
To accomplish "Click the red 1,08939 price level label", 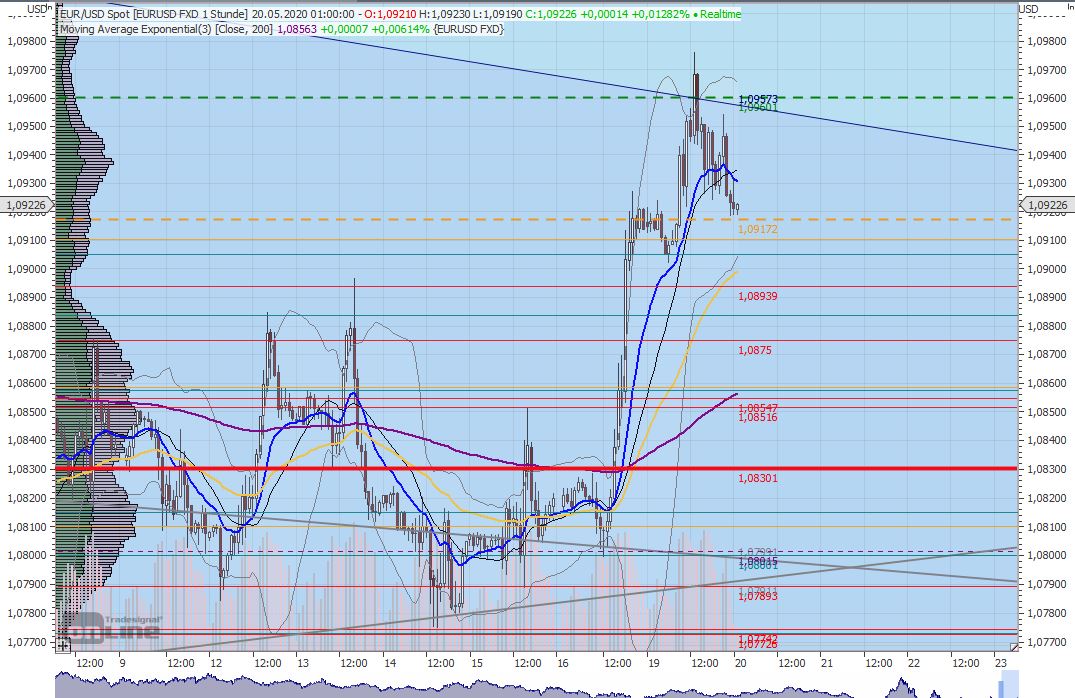I will (757, 297).
